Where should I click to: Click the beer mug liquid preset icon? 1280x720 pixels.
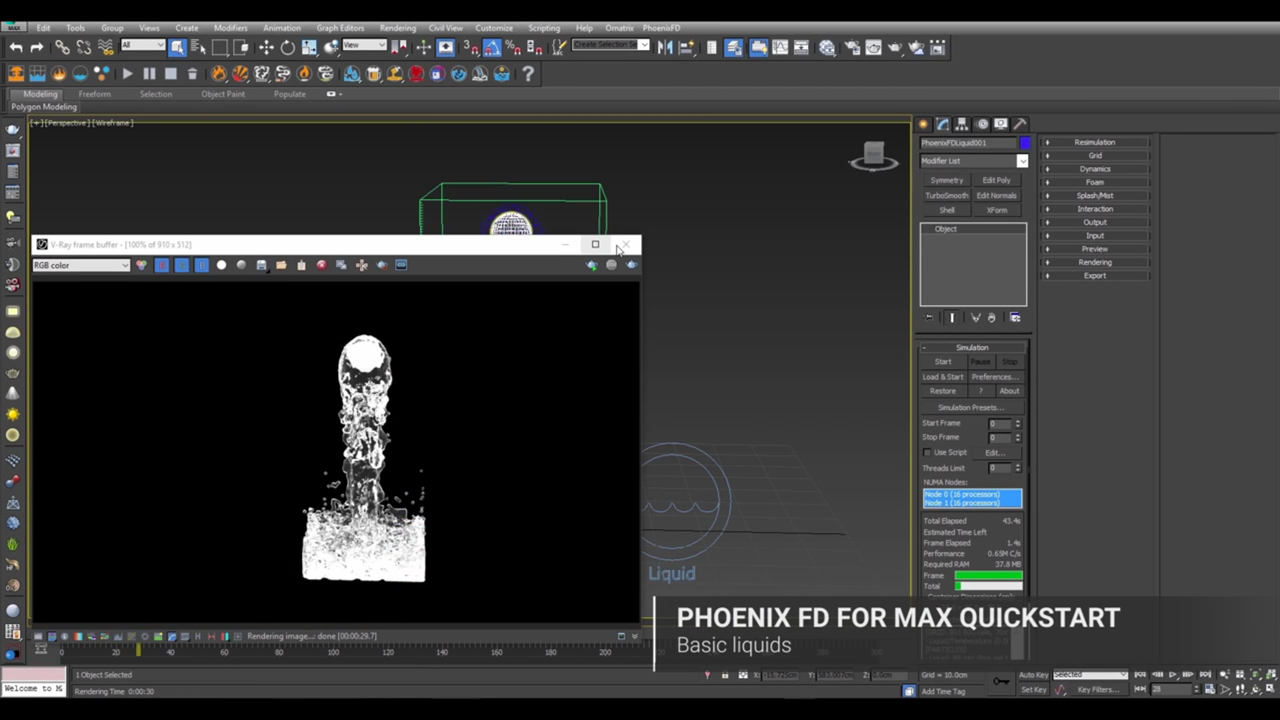(x=373, y=73)
